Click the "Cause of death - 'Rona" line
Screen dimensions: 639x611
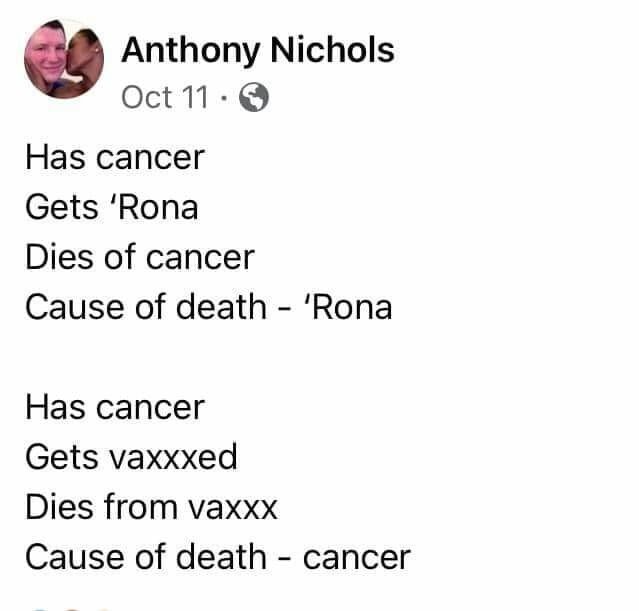(208, 307)
